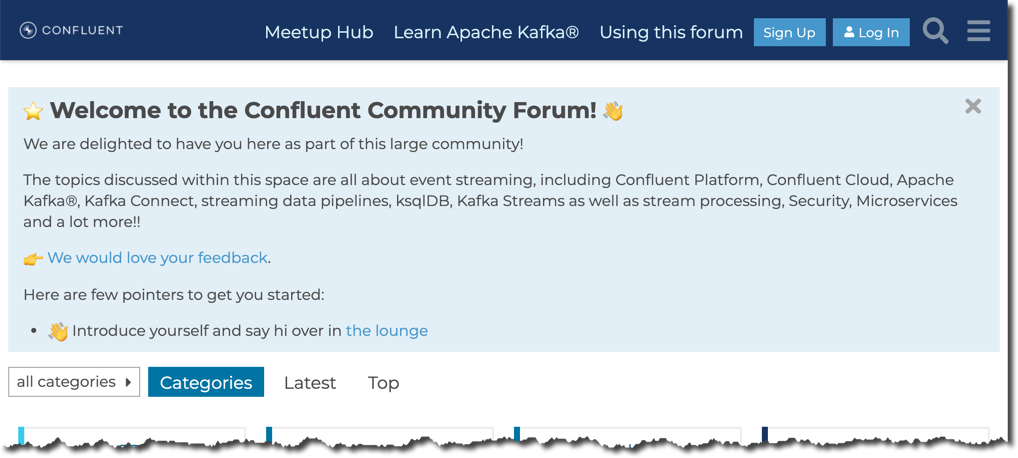The height and width of the screenshot is (458, 1018).
Task: Switch to the Top tab
Action: (383, 383)
